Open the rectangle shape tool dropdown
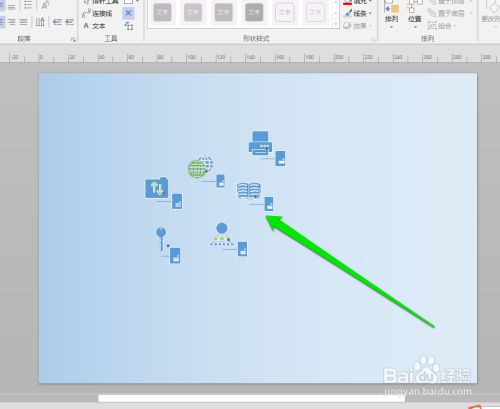The height and width of the screenshot is (409, 500). [x=137, y=2]
